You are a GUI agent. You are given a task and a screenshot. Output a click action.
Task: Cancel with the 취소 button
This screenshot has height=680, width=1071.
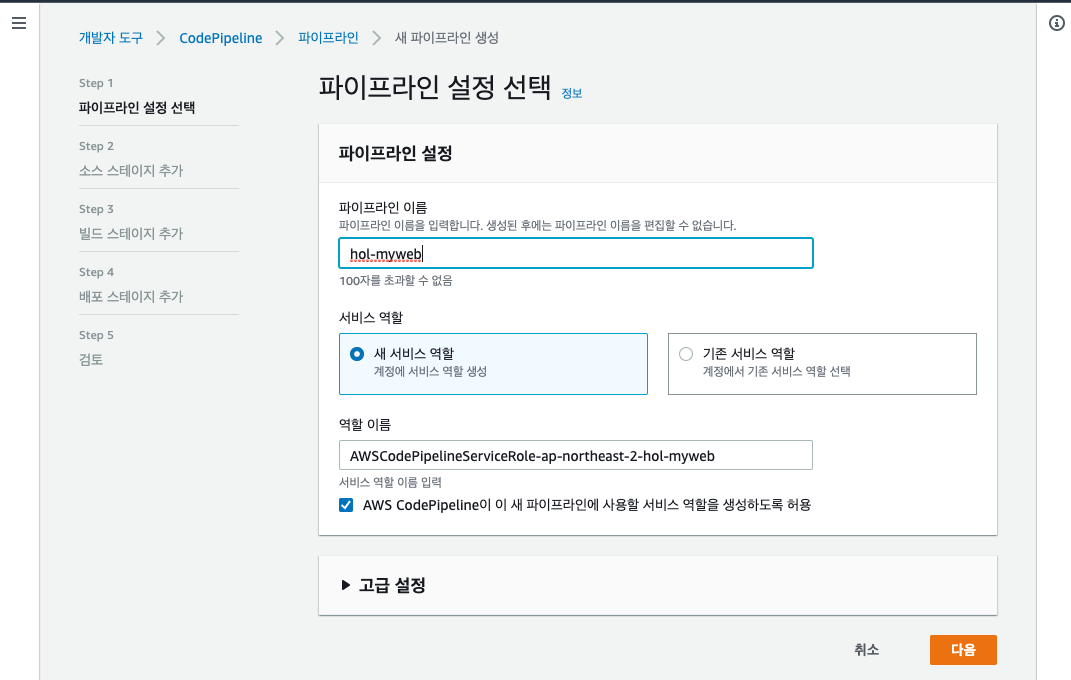click(x=866, y=650)
